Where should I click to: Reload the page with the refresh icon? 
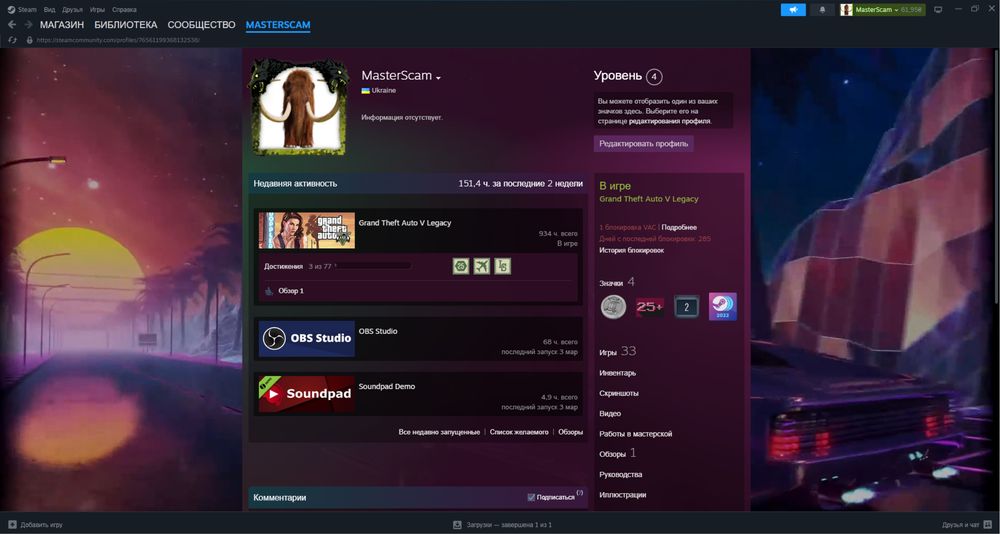[x=12, y=40]
